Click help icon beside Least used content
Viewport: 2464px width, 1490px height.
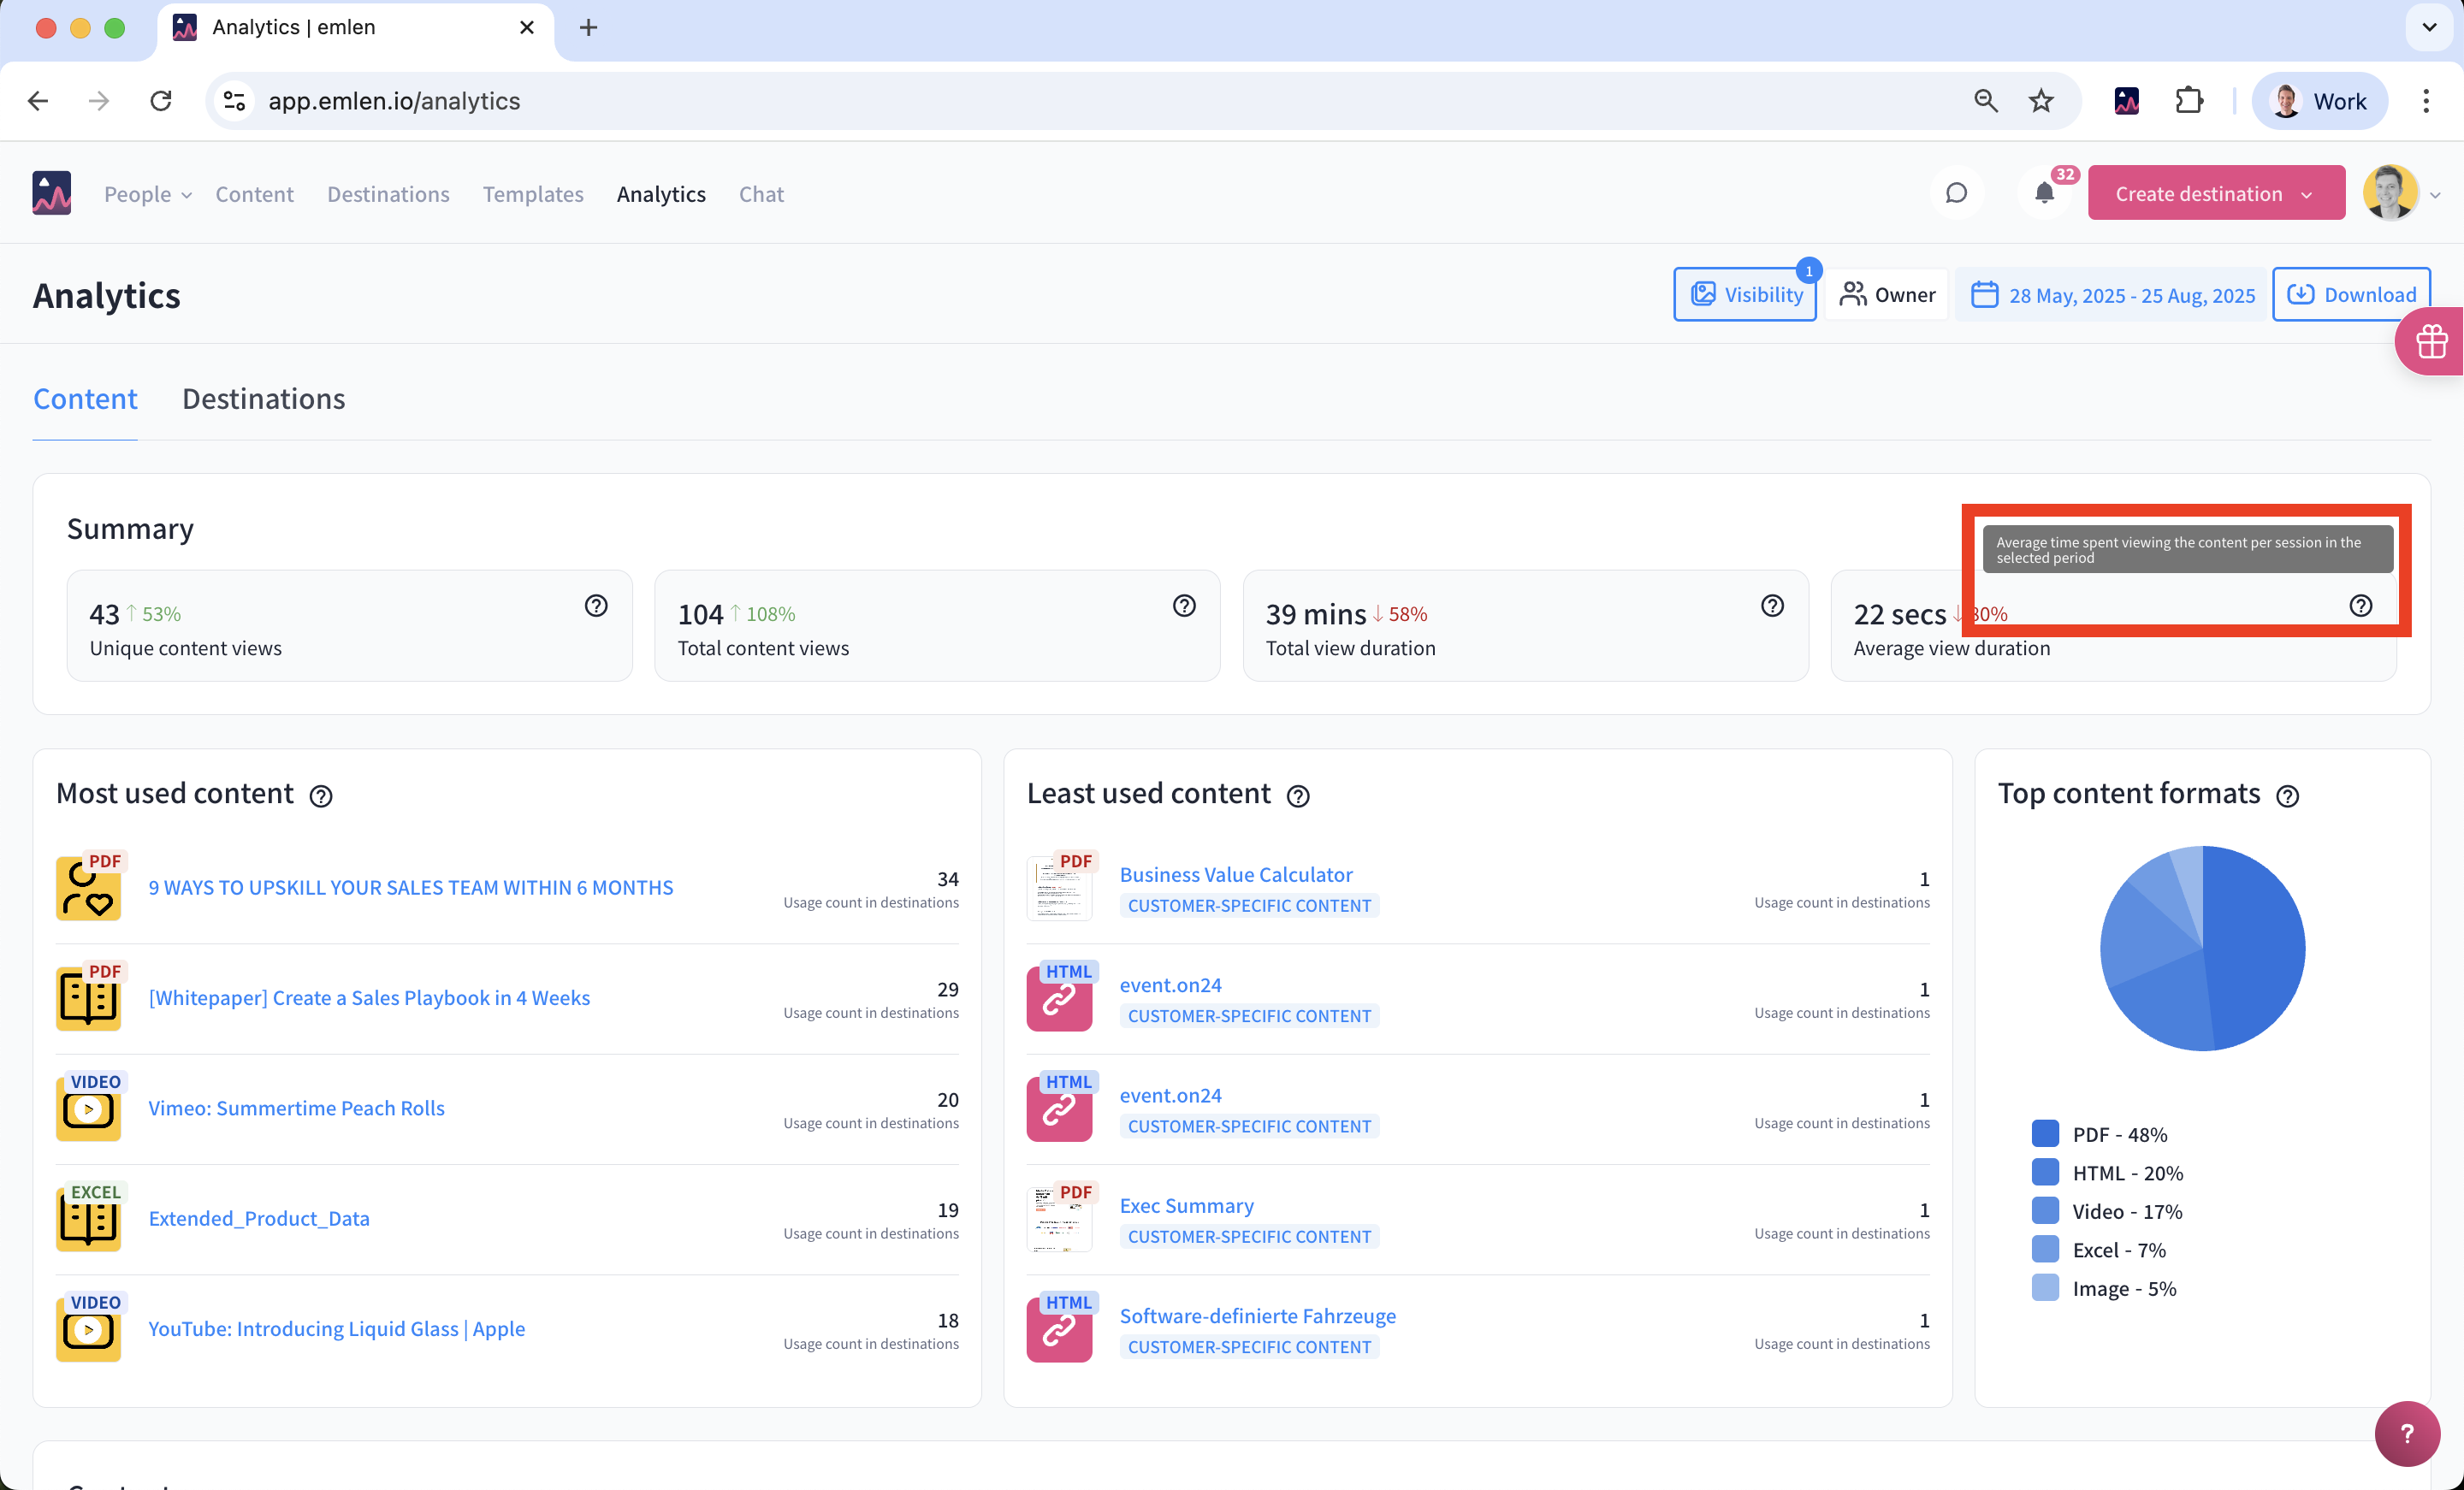tap(1298, 796)
